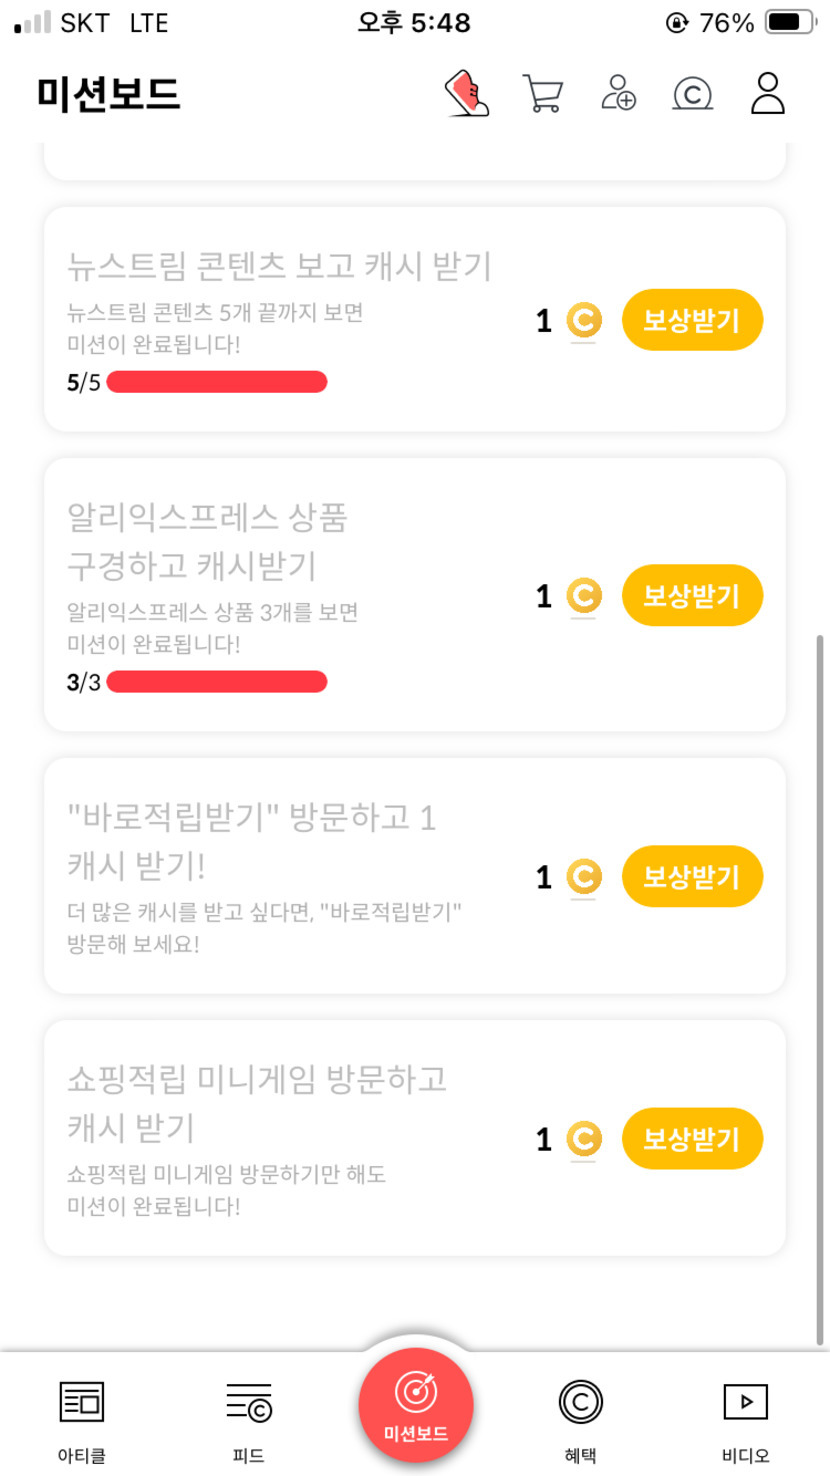Tap the 혜택 benefits icon
Image resolution: width=830 pixels, height=1476 pixels.
580,1402
